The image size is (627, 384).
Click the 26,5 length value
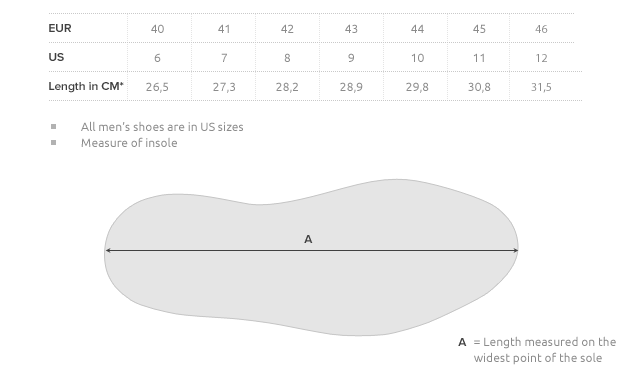pos(157,87)
